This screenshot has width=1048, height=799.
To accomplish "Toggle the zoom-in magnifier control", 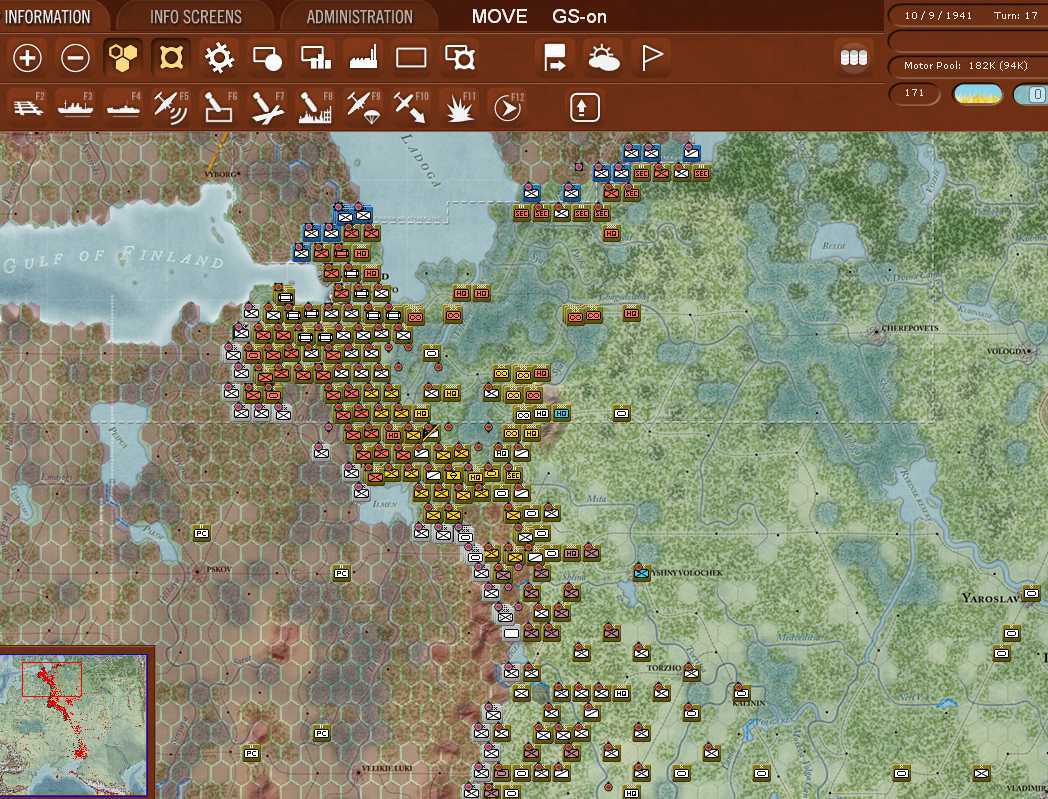I will point(27,58).
